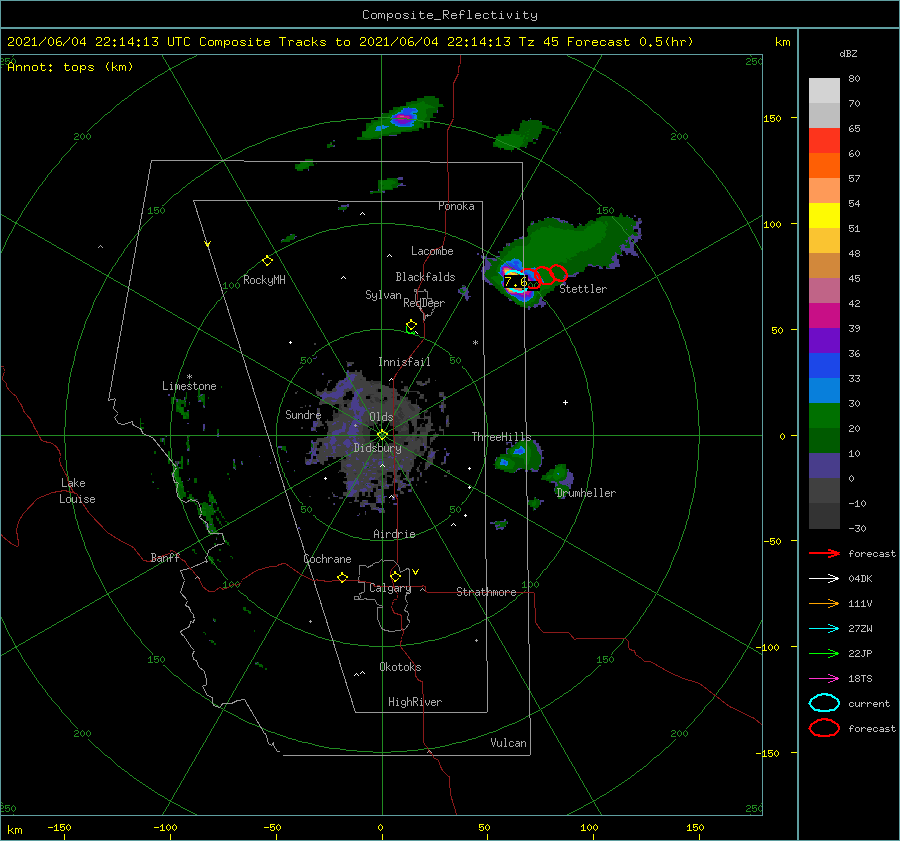Click the RedDeer city label

(424, 303)
